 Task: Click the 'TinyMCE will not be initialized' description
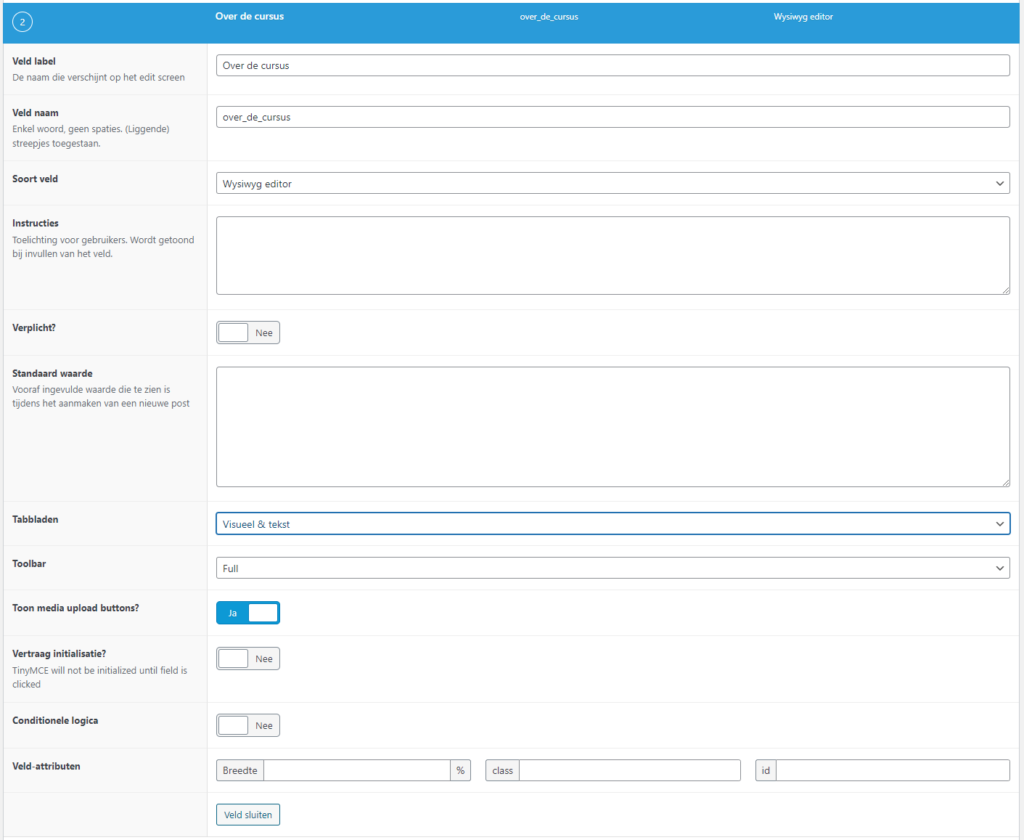[100, 677]
